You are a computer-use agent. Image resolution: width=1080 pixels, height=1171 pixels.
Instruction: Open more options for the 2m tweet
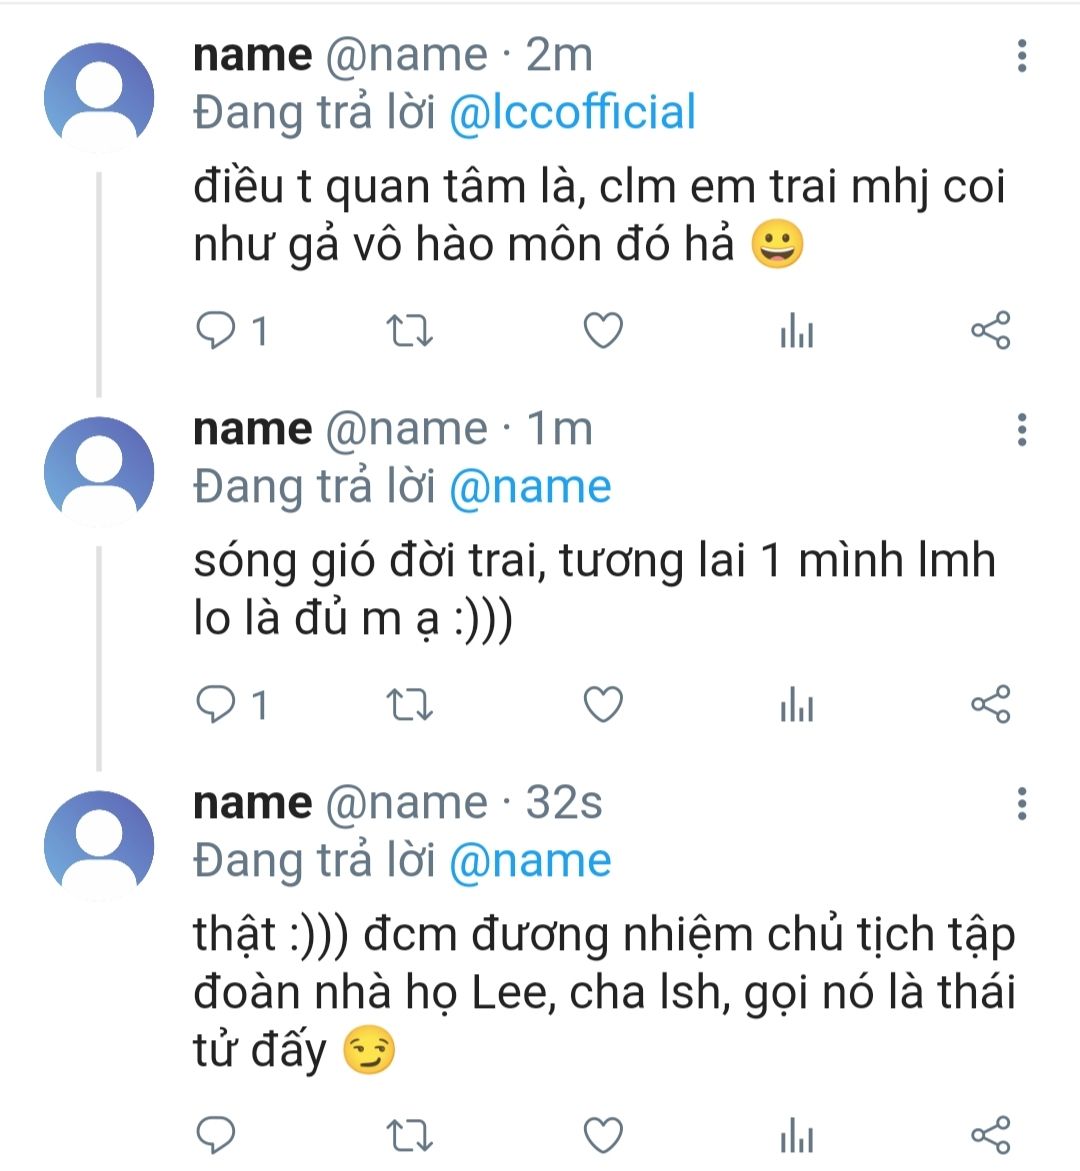[x=1022, y=56]
